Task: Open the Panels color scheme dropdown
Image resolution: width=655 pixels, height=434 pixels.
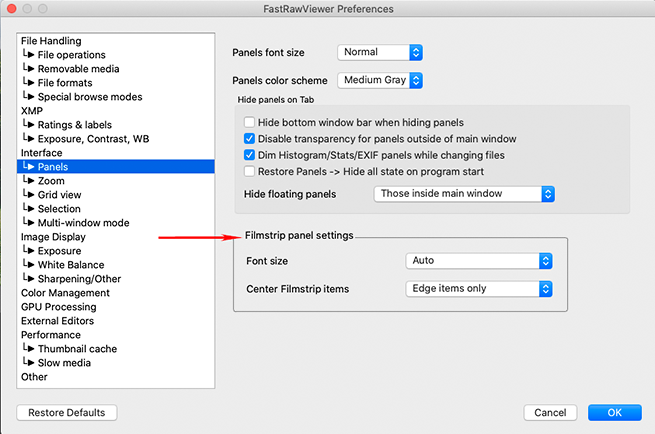Action: (380, 80)
